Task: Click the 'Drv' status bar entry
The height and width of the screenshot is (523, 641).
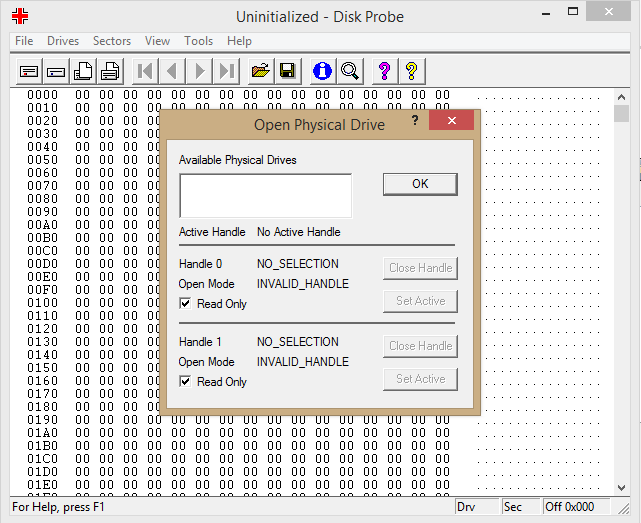Action: pos(476,507)
